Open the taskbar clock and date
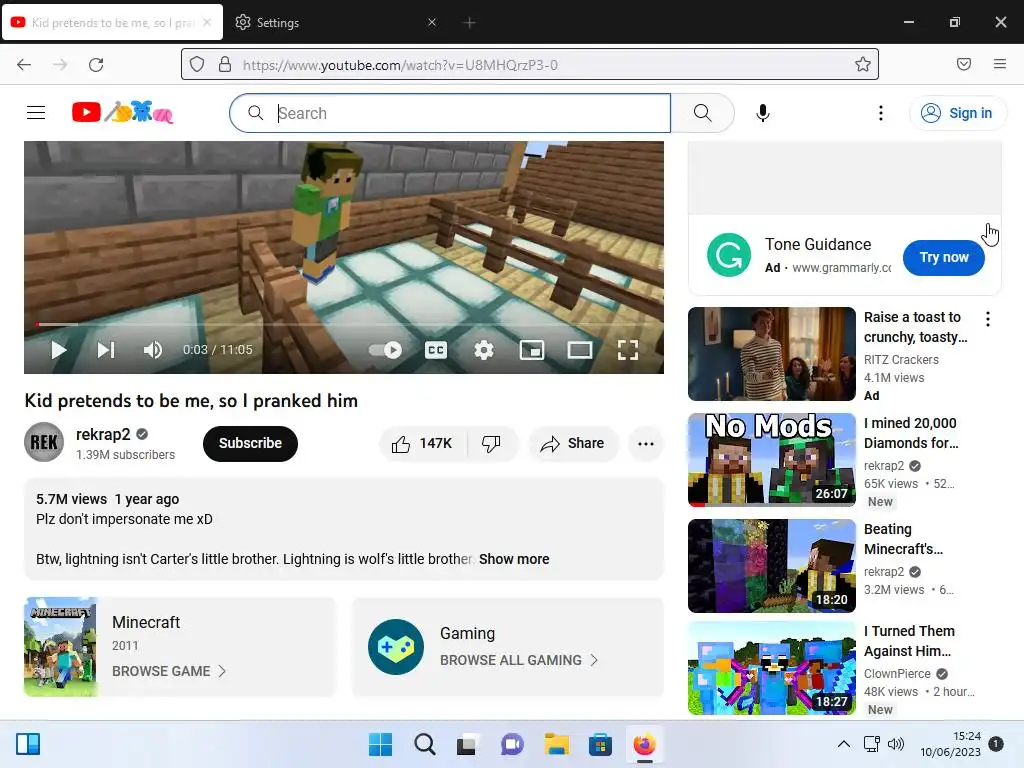The width and height of the screenshot is (1024, 768). click(x=950, y=744)
